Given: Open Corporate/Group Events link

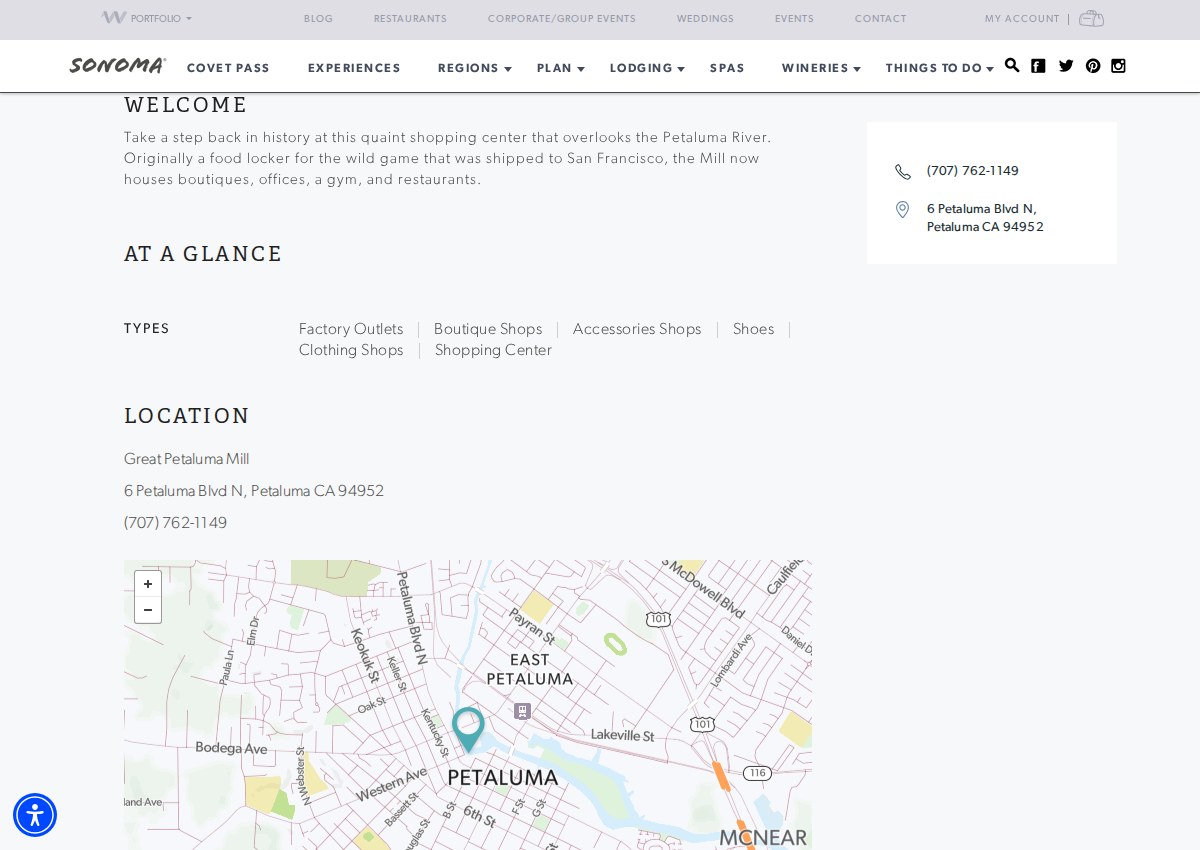Looking at the screenshot, I should pos(562,19).
